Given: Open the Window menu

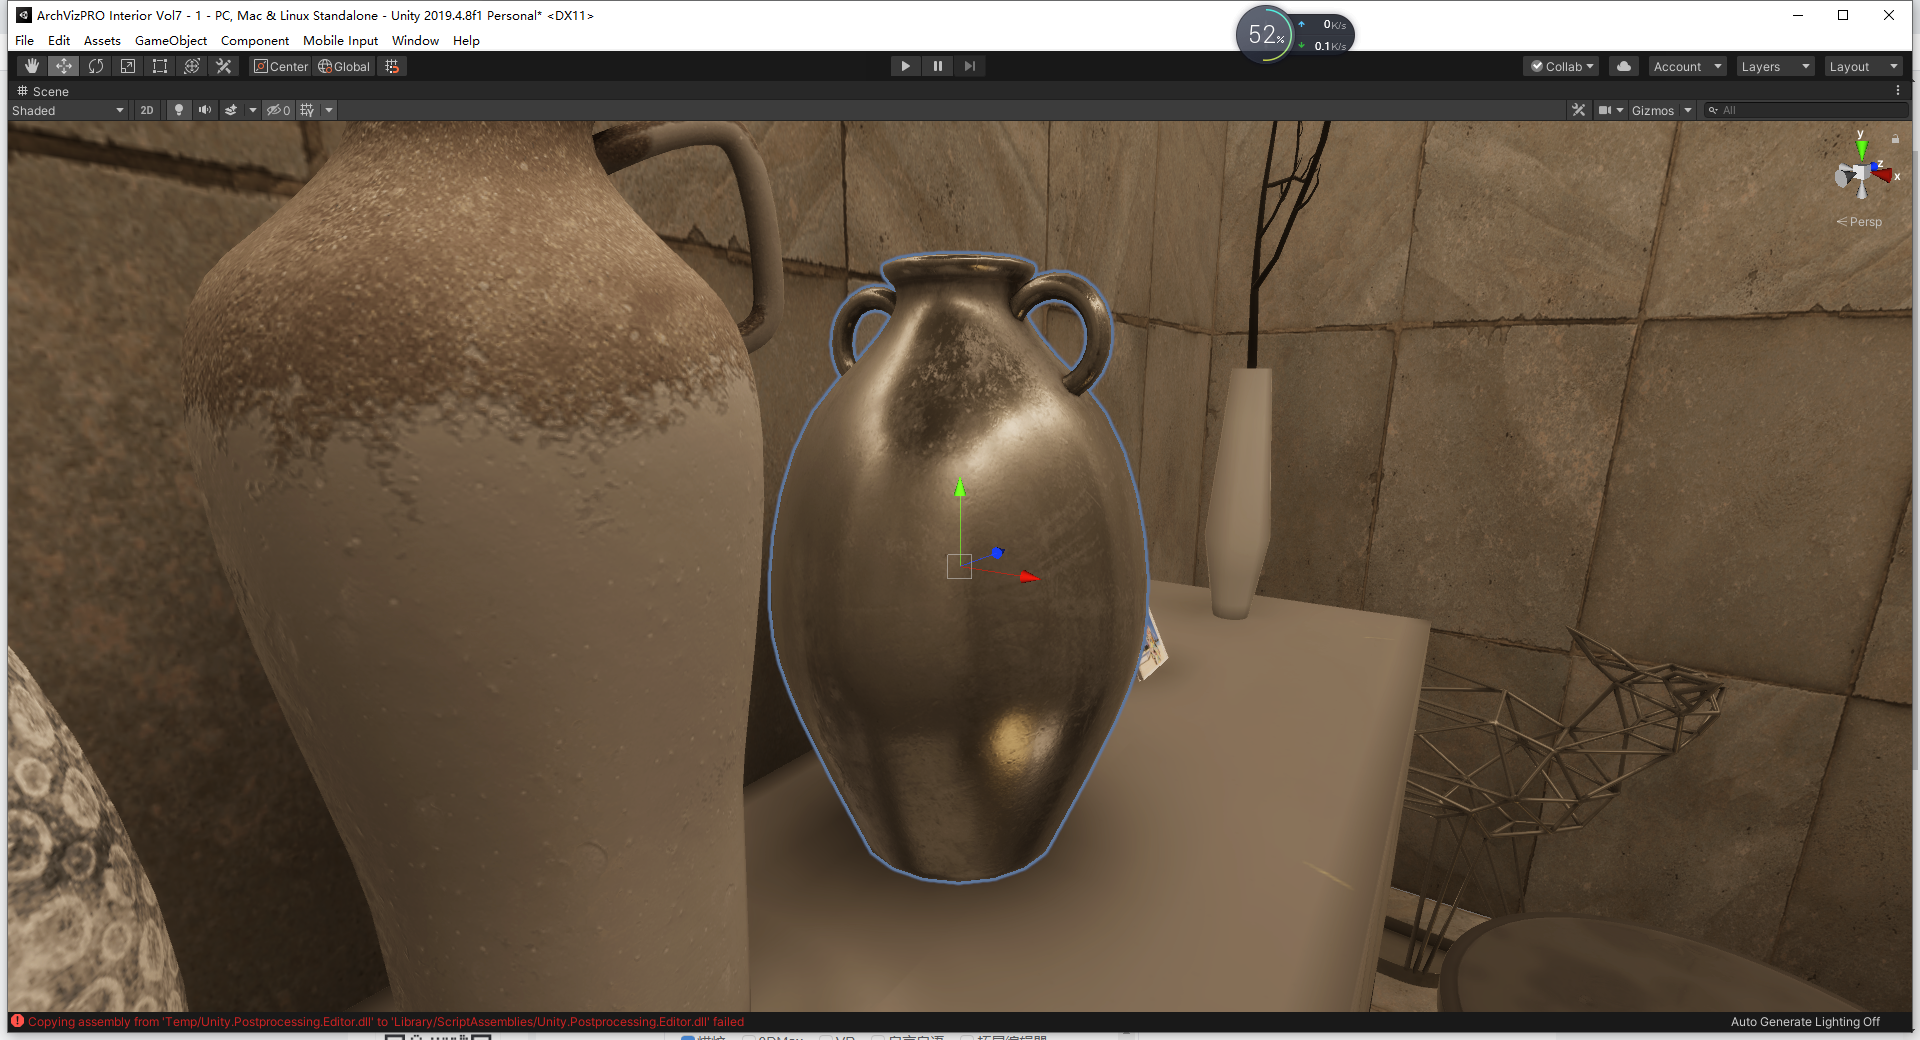Looking at the screenshot, I should [x=415, y=41].
